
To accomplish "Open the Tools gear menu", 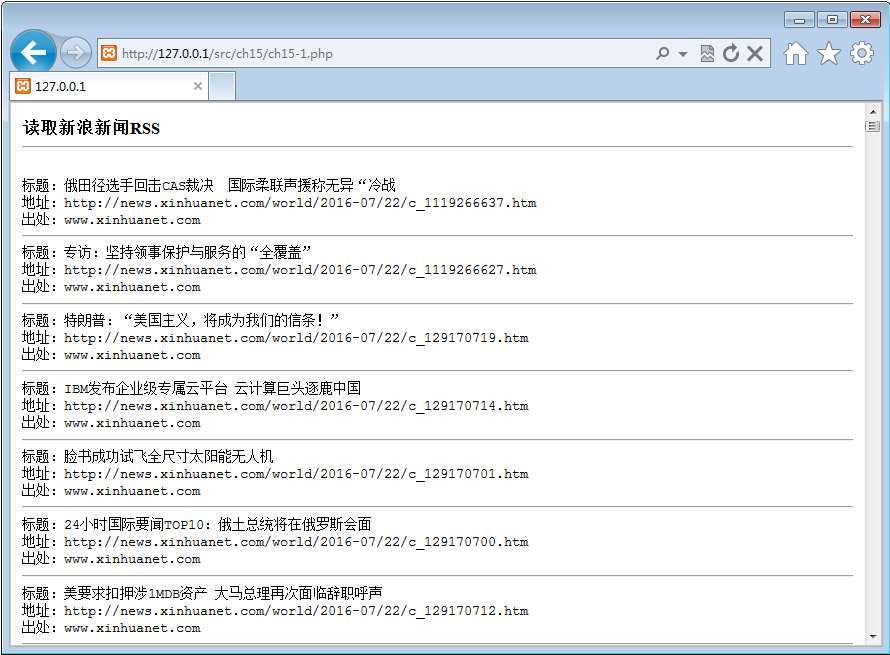I will [x=862, y=53].
